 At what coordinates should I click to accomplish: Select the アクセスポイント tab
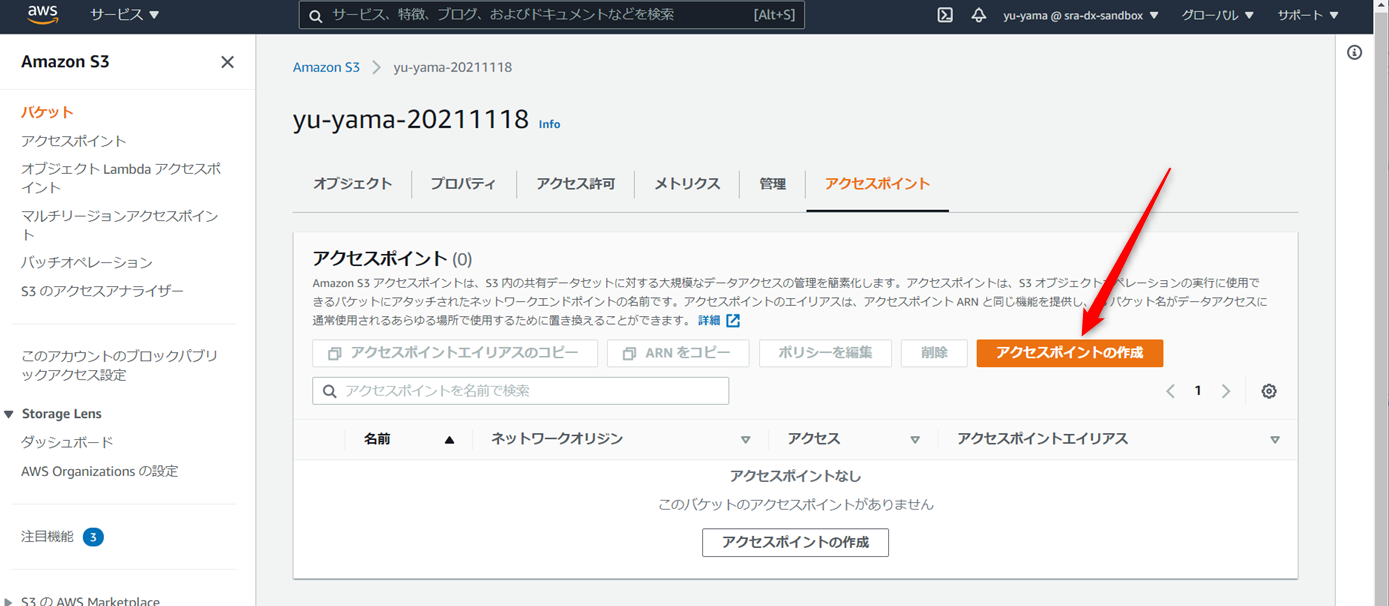click(877, 184)
